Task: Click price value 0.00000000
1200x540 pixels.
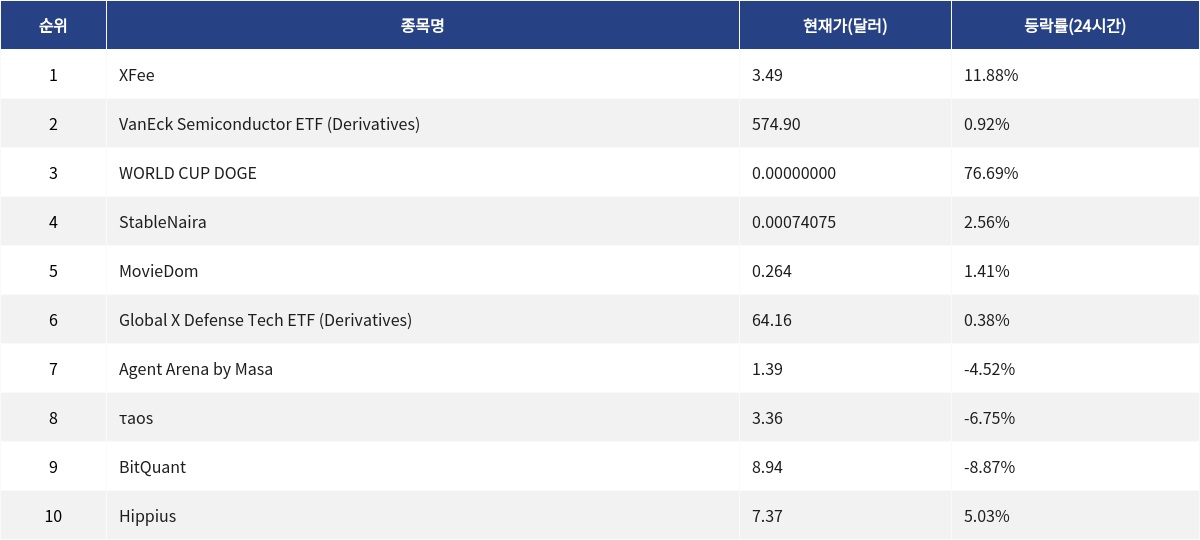Action: [794, 173]
